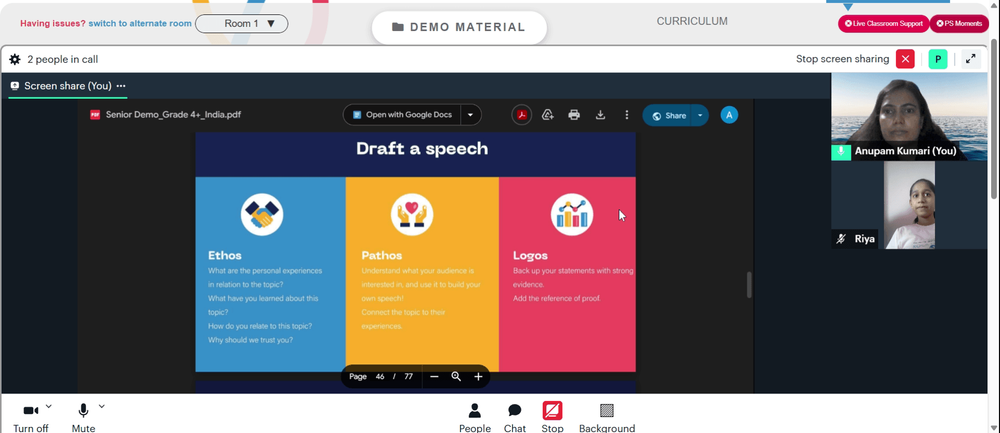Click the Pathos heading text
This screenshot has width=1000, height=433.
click(x=381, y=255)
